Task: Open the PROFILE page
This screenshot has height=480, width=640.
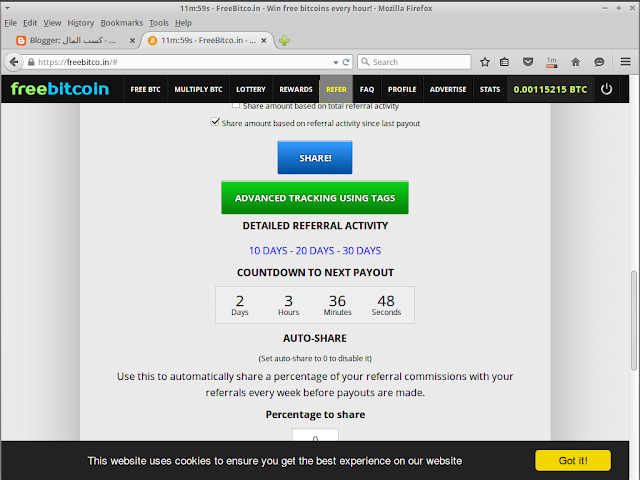Action: tap(402, 89)
